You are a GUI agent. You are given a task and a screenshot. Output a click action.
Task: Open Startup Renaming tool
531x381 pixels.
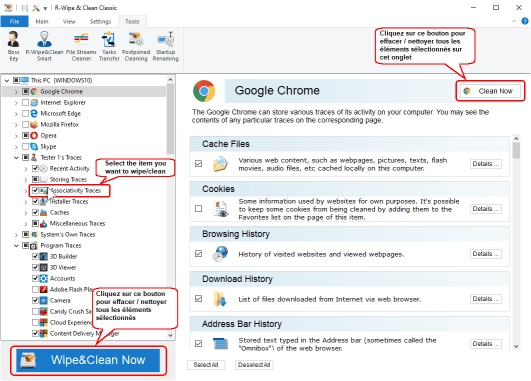(x=166, y=46)
